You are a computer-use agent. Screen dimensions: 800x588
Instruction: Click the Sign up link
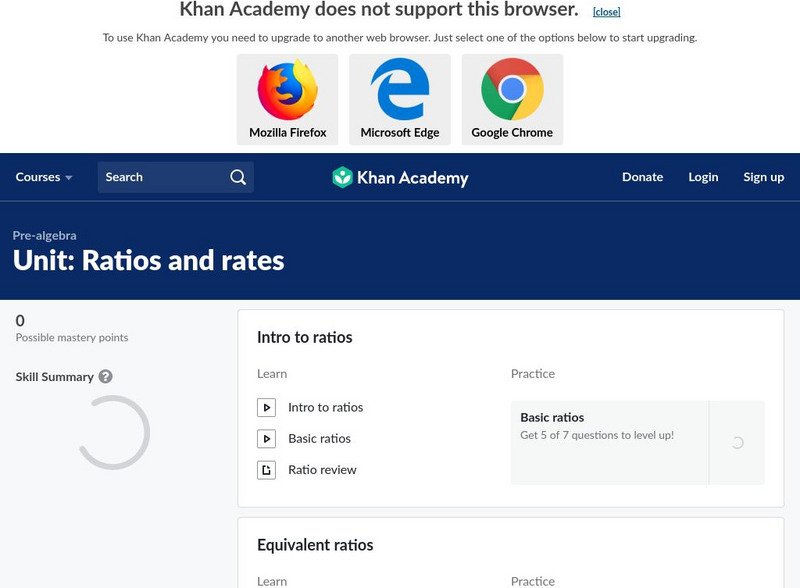(763, 177)
